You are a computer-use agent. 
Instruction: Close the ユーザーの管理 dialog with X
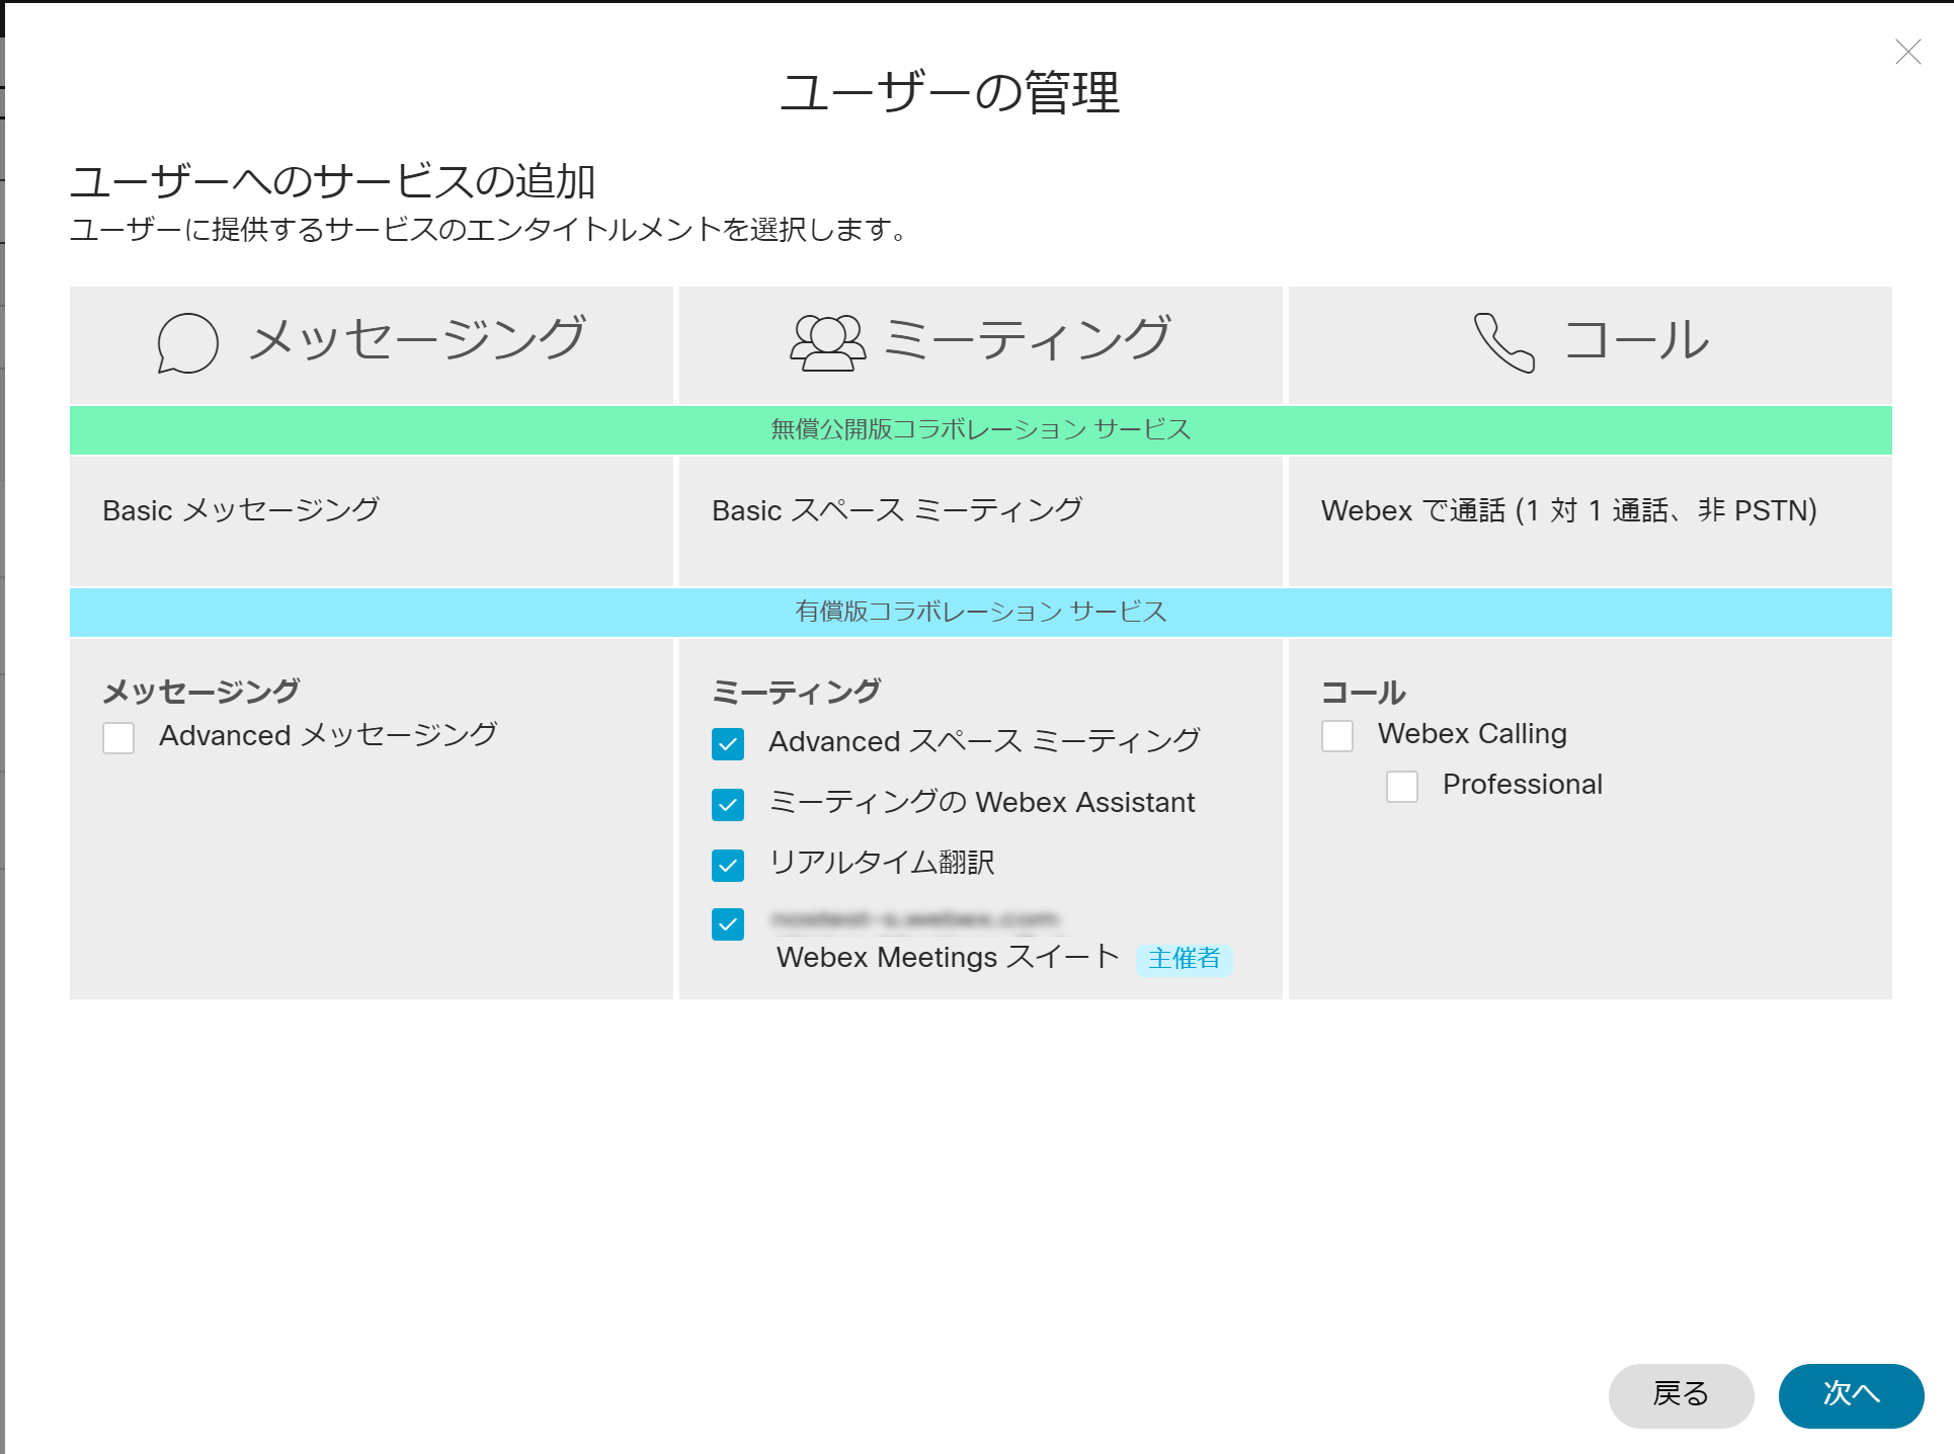click(1907, 52)
